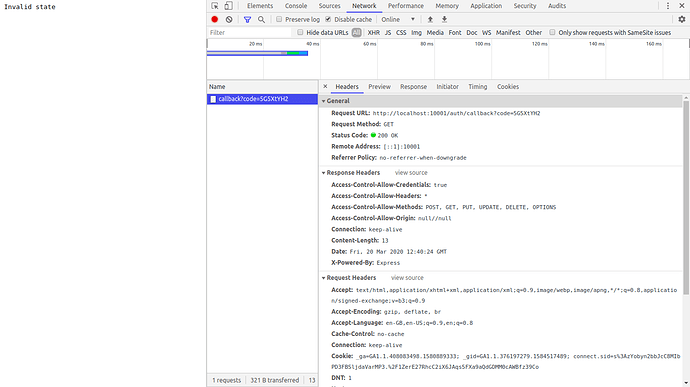Stop recording network log red button

point(215,19)
